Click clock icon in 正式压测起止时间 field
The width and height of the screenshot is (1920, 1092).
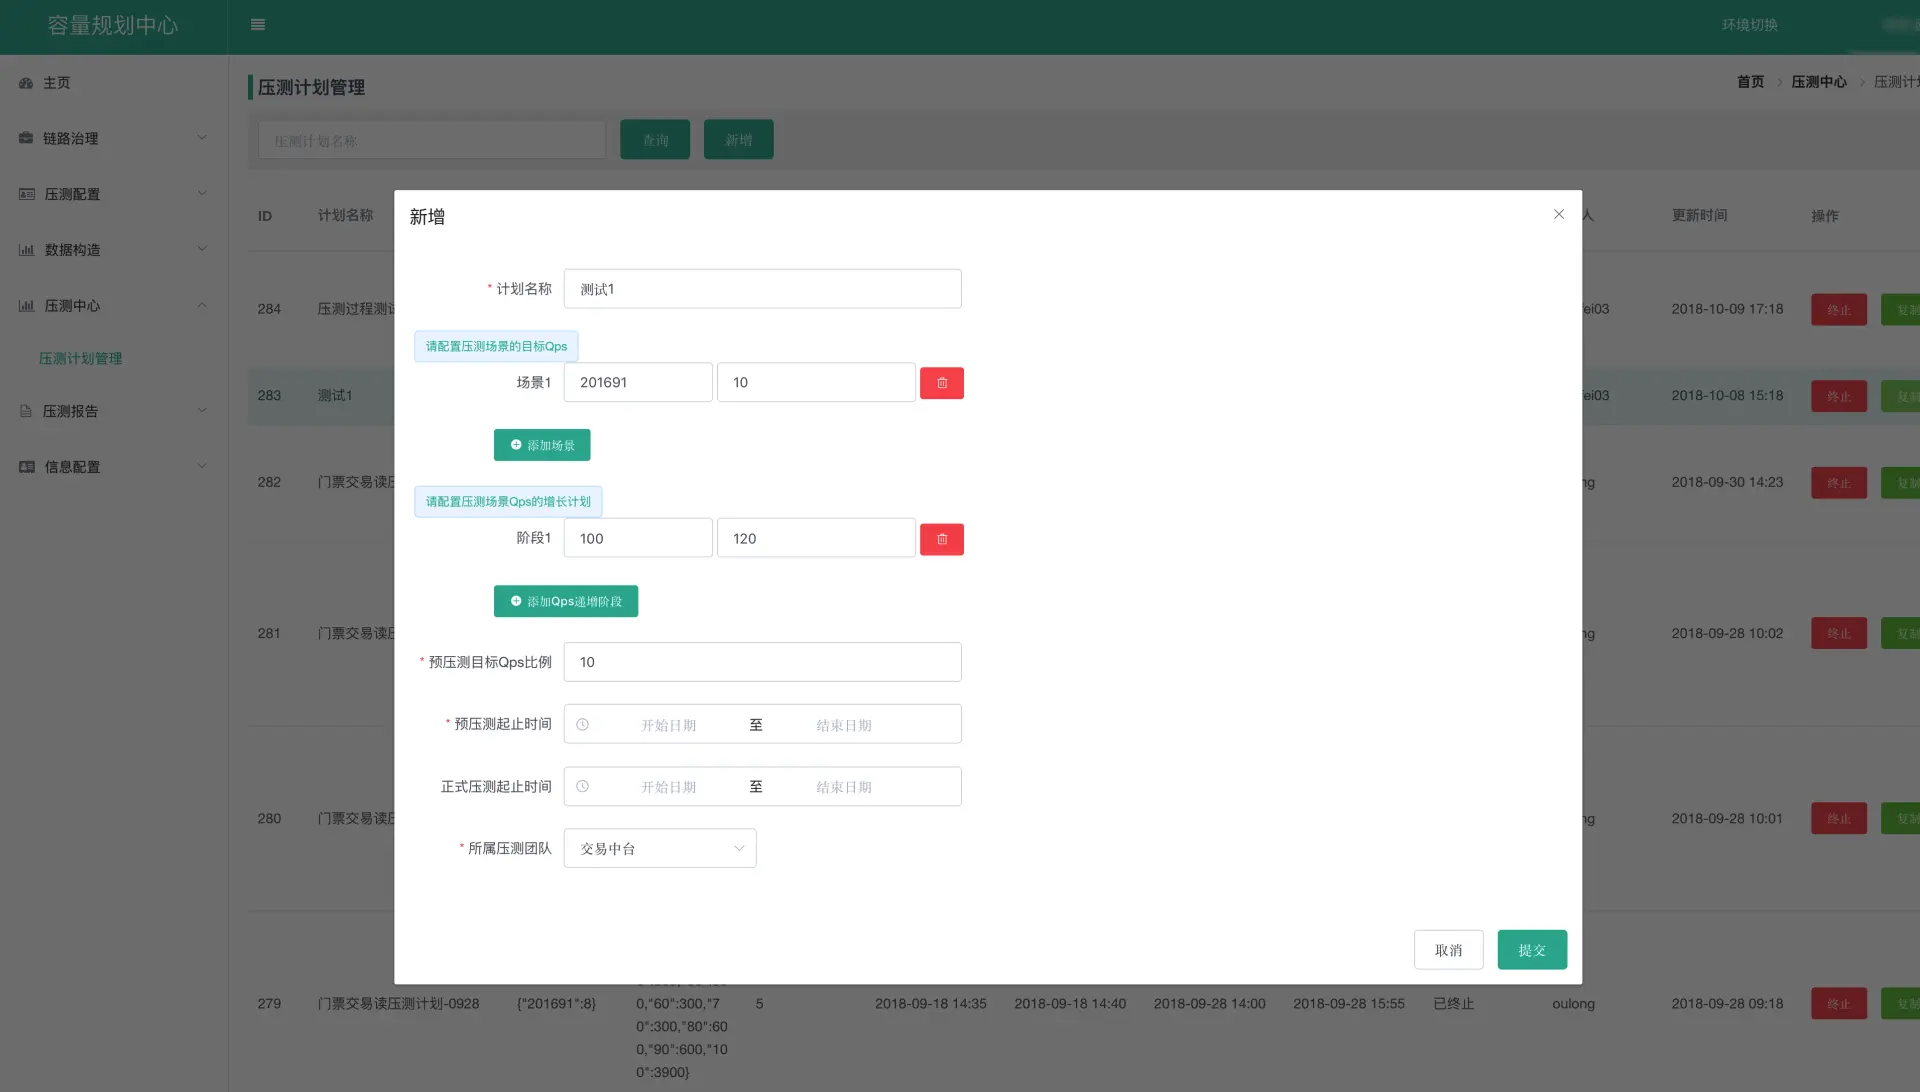pos(582,787)
